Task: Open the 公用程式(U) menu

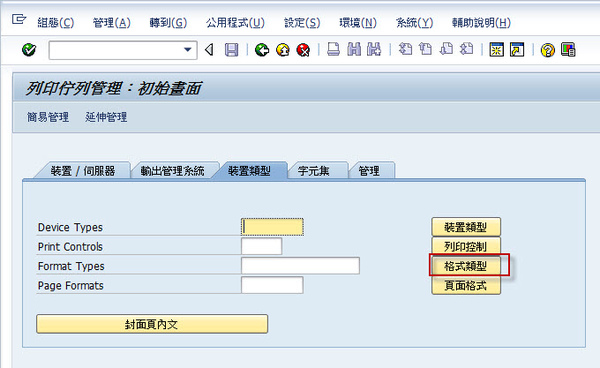Action: [x=235, y=23]
